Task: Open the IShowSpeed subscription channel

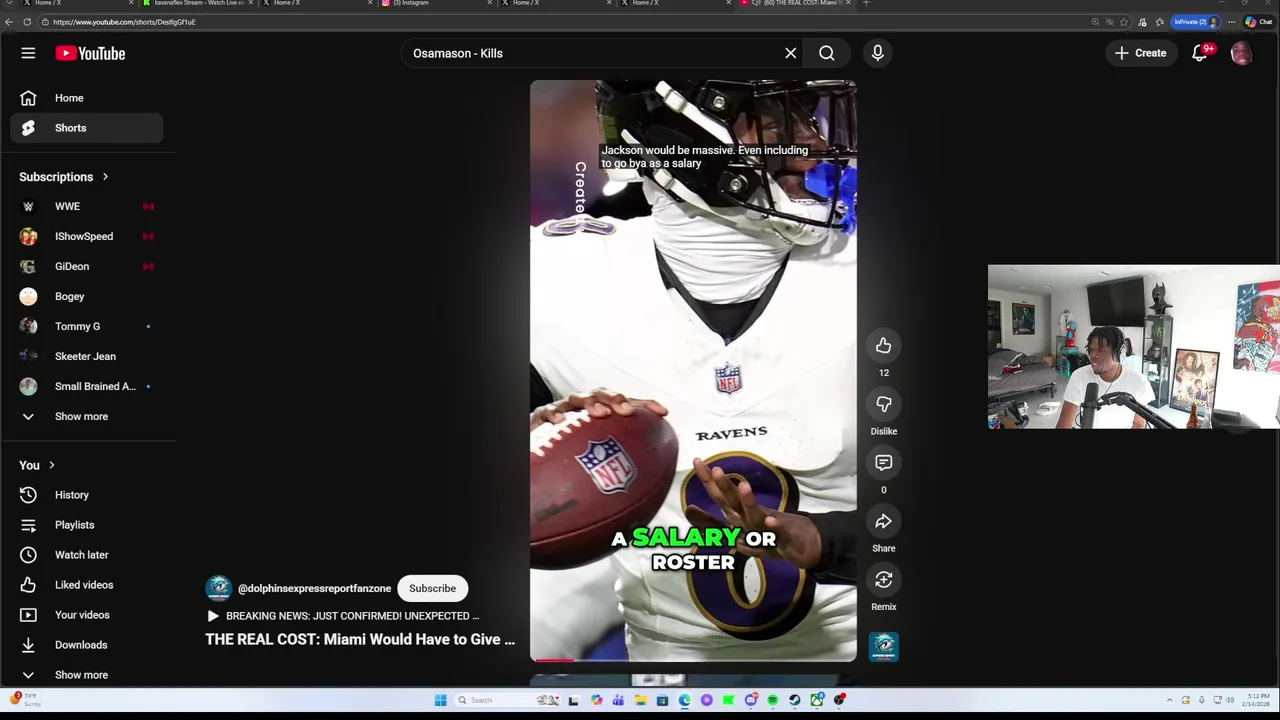Action: coord(86,236)
